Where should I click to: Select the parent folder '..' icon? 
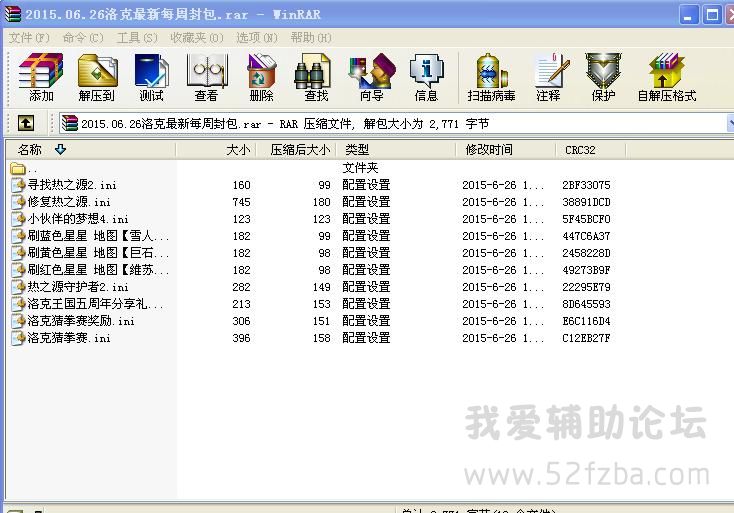(18, 168)
